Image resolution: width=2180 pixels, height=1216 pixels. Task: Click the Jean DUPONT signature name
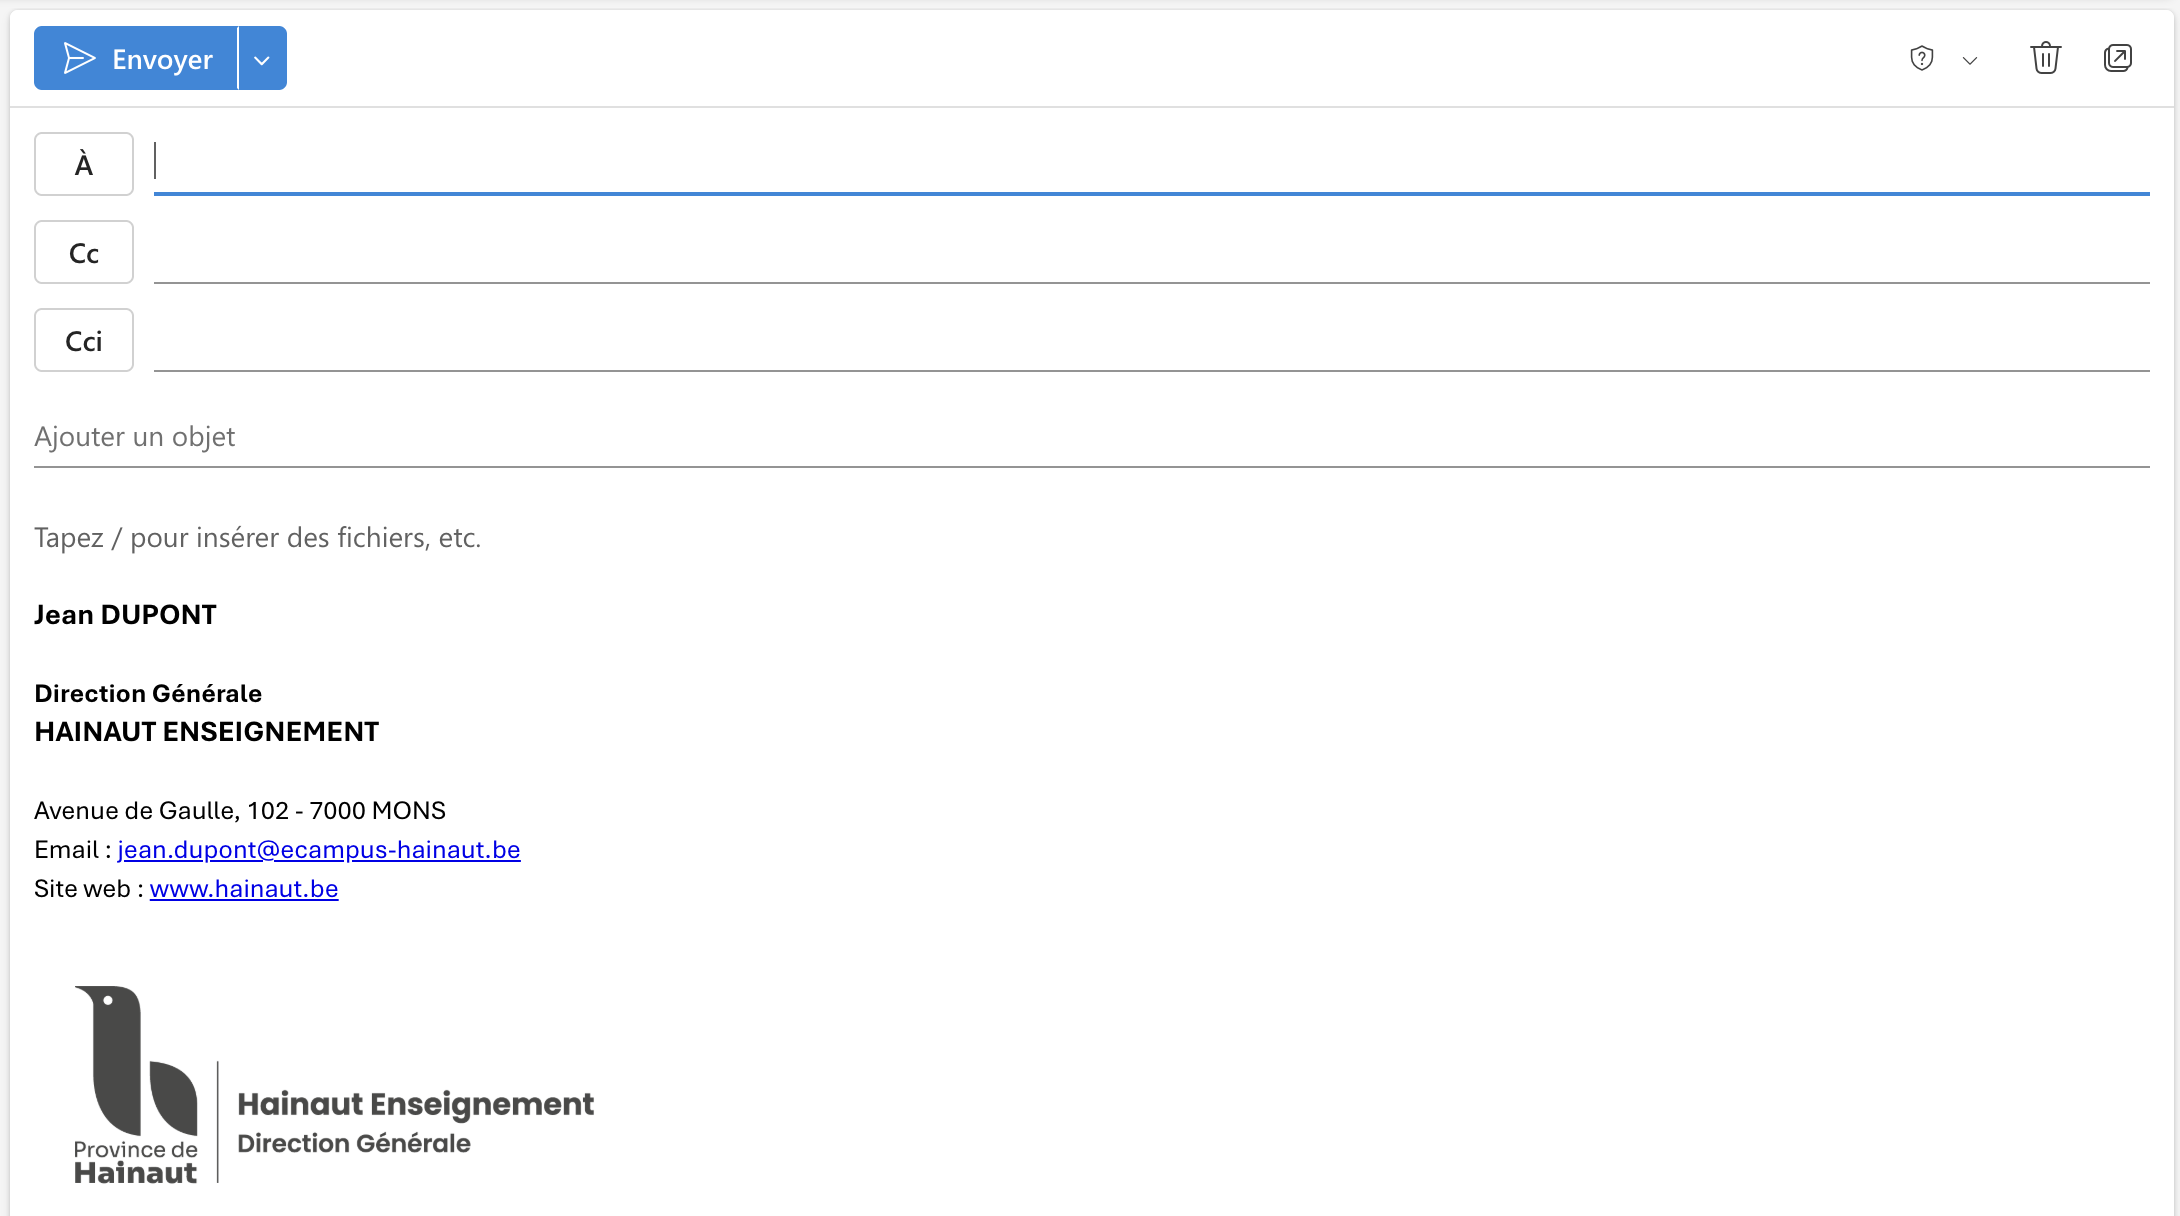click(125, 615)
